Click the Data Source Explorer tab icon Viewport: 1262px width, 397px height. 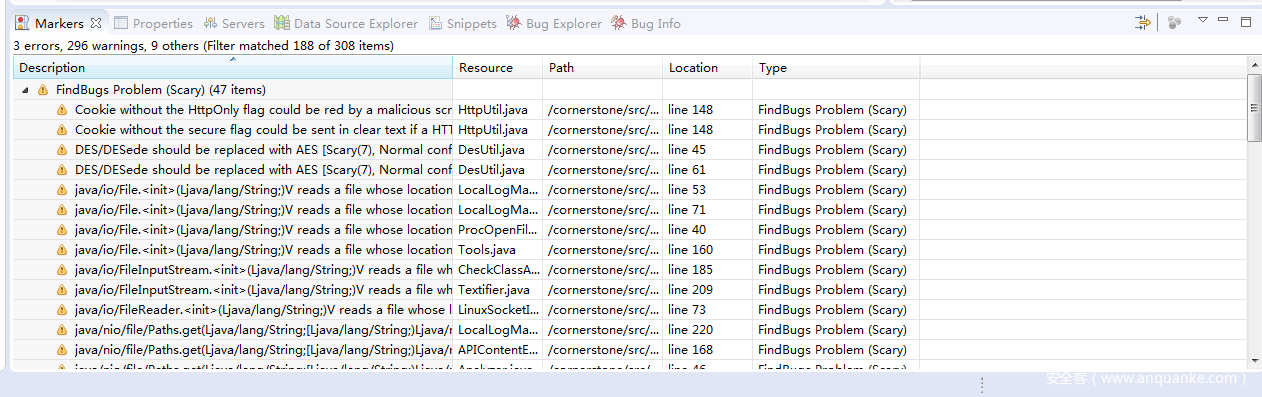[282, 23]
